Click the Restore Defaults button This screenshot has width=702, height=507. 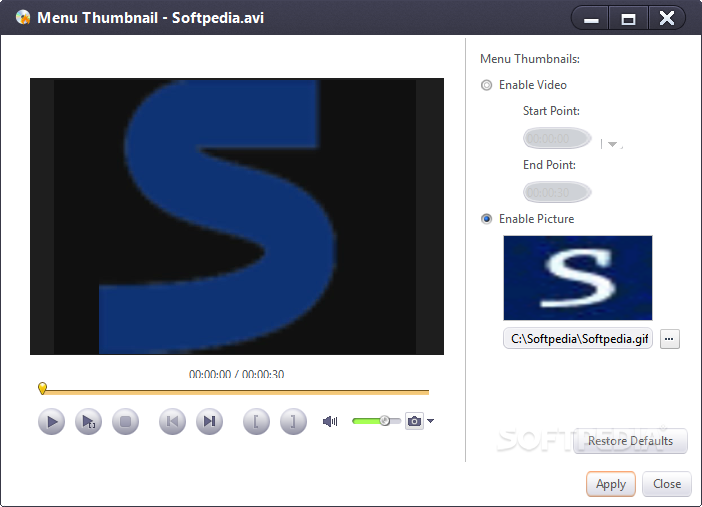click(630, 441)
